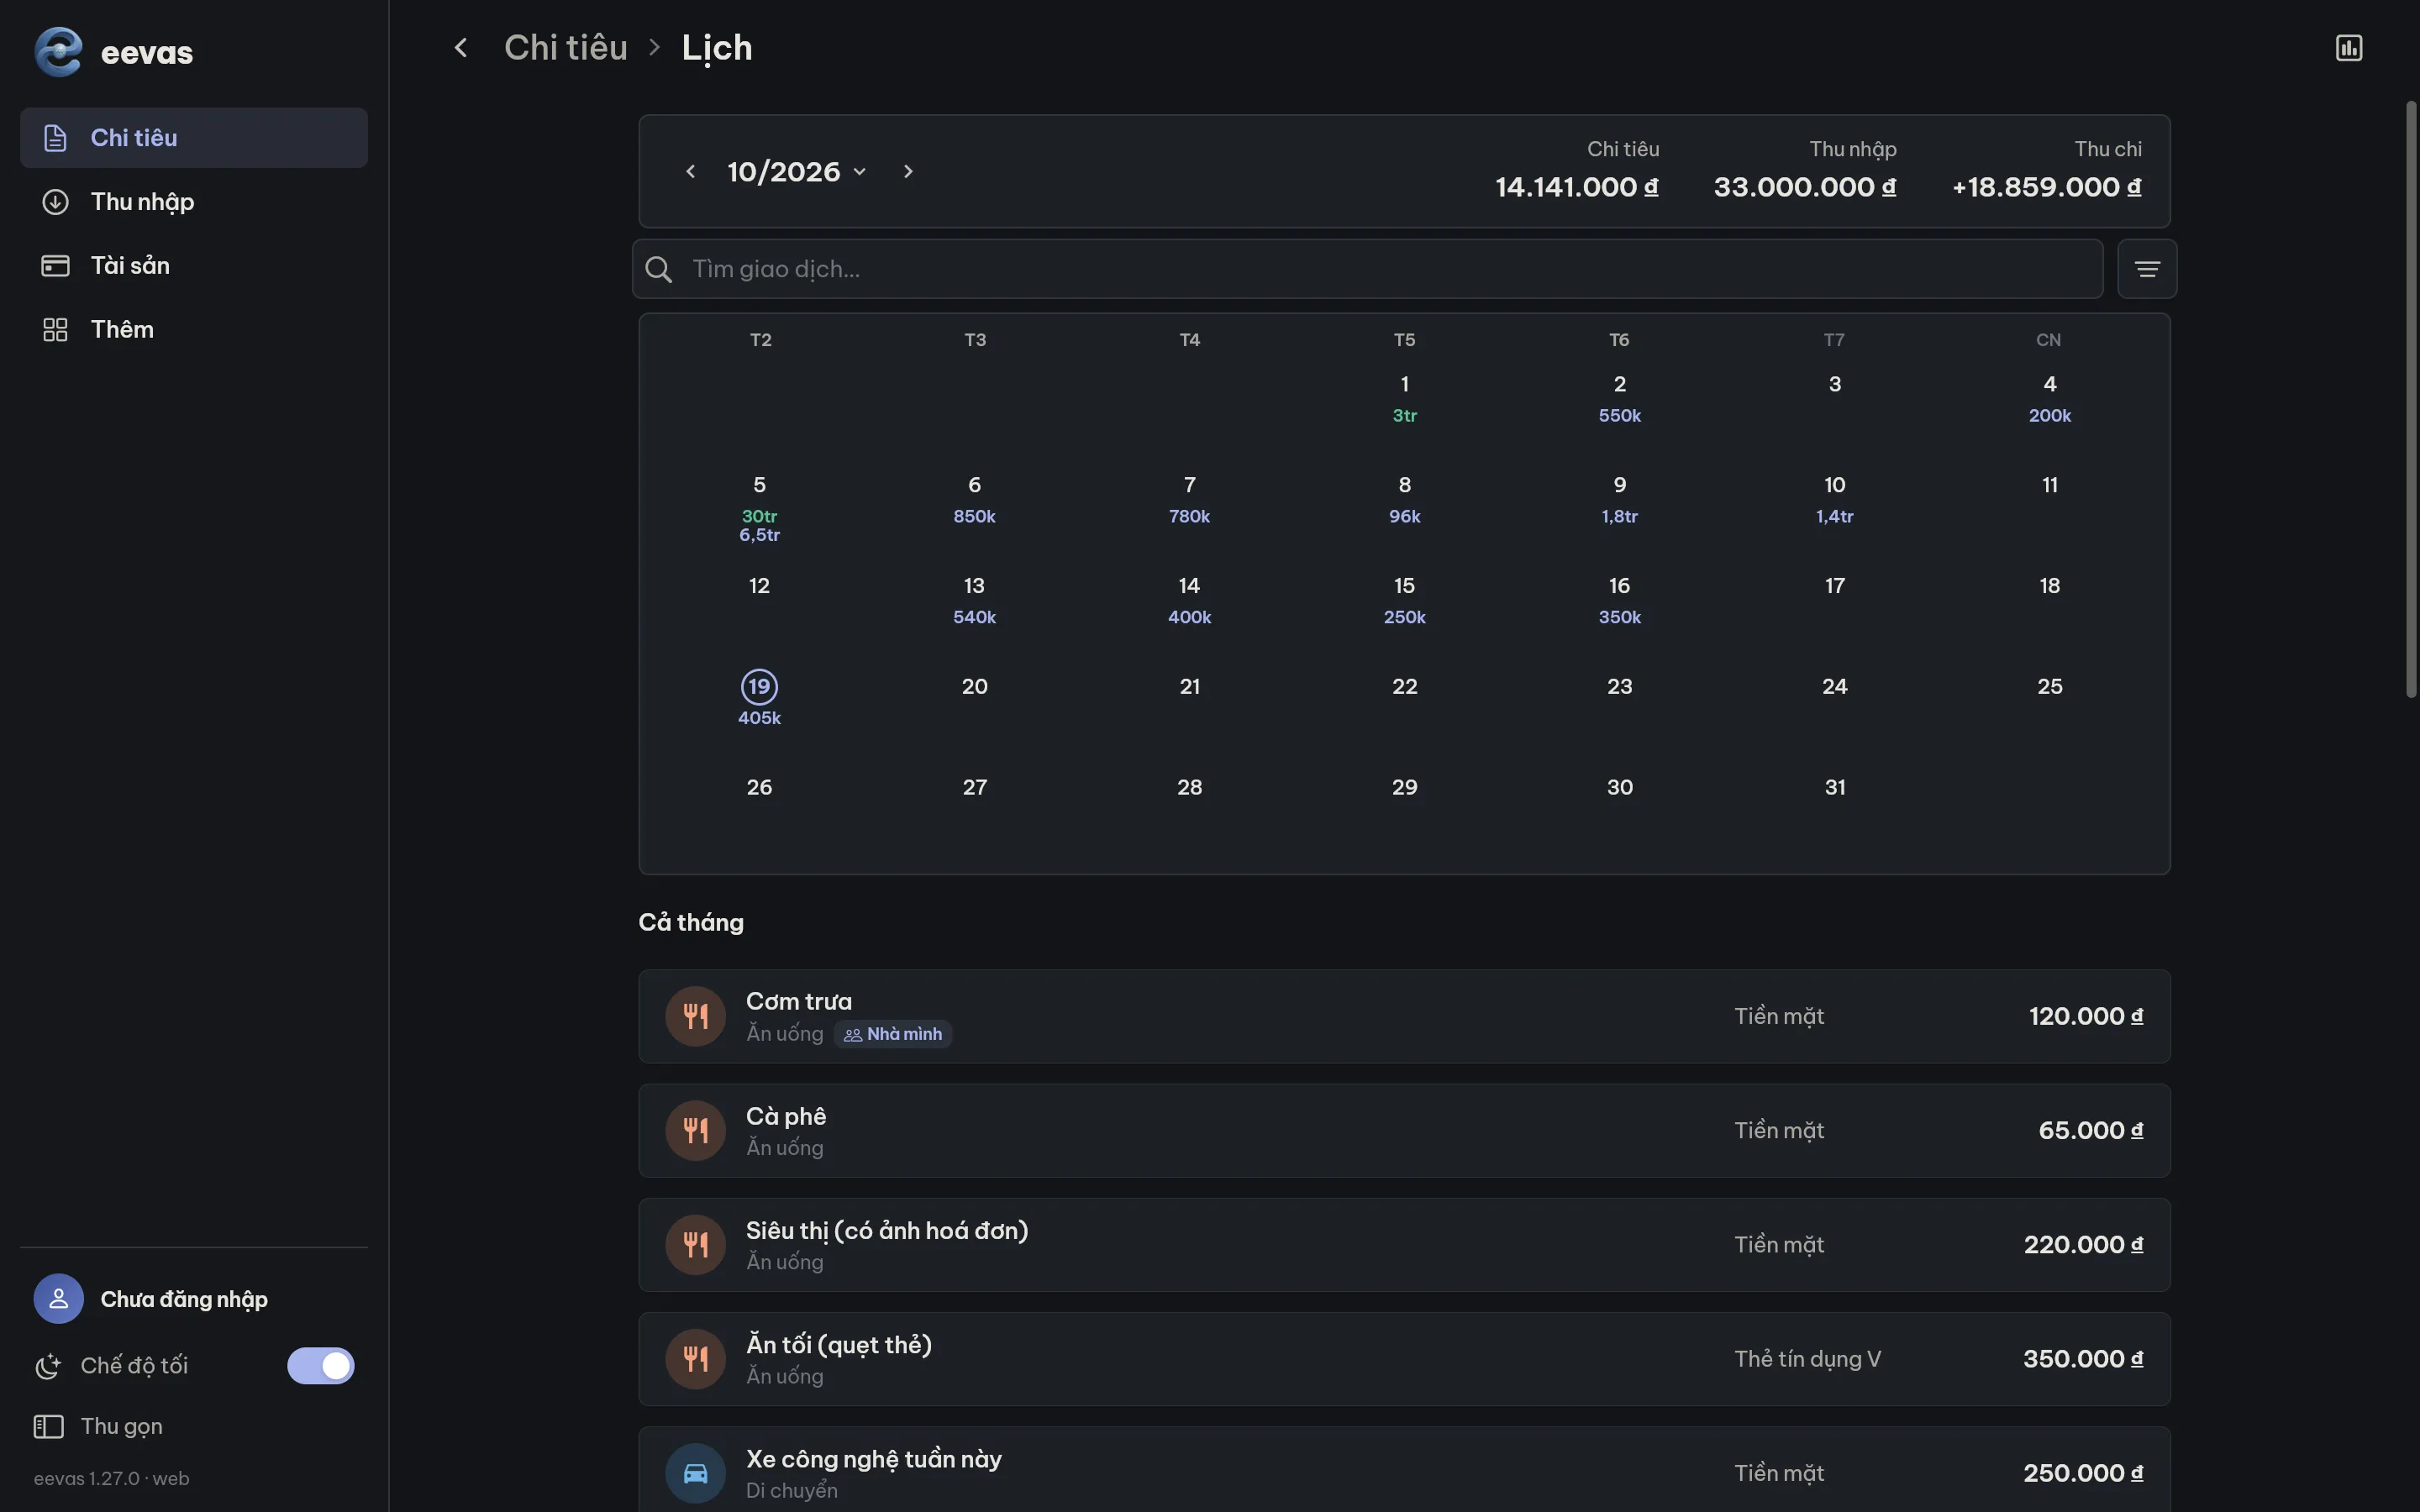Click the 33.000.000 đ Thu nhập total
2420x1512 pixels.
pos(1804,187)
